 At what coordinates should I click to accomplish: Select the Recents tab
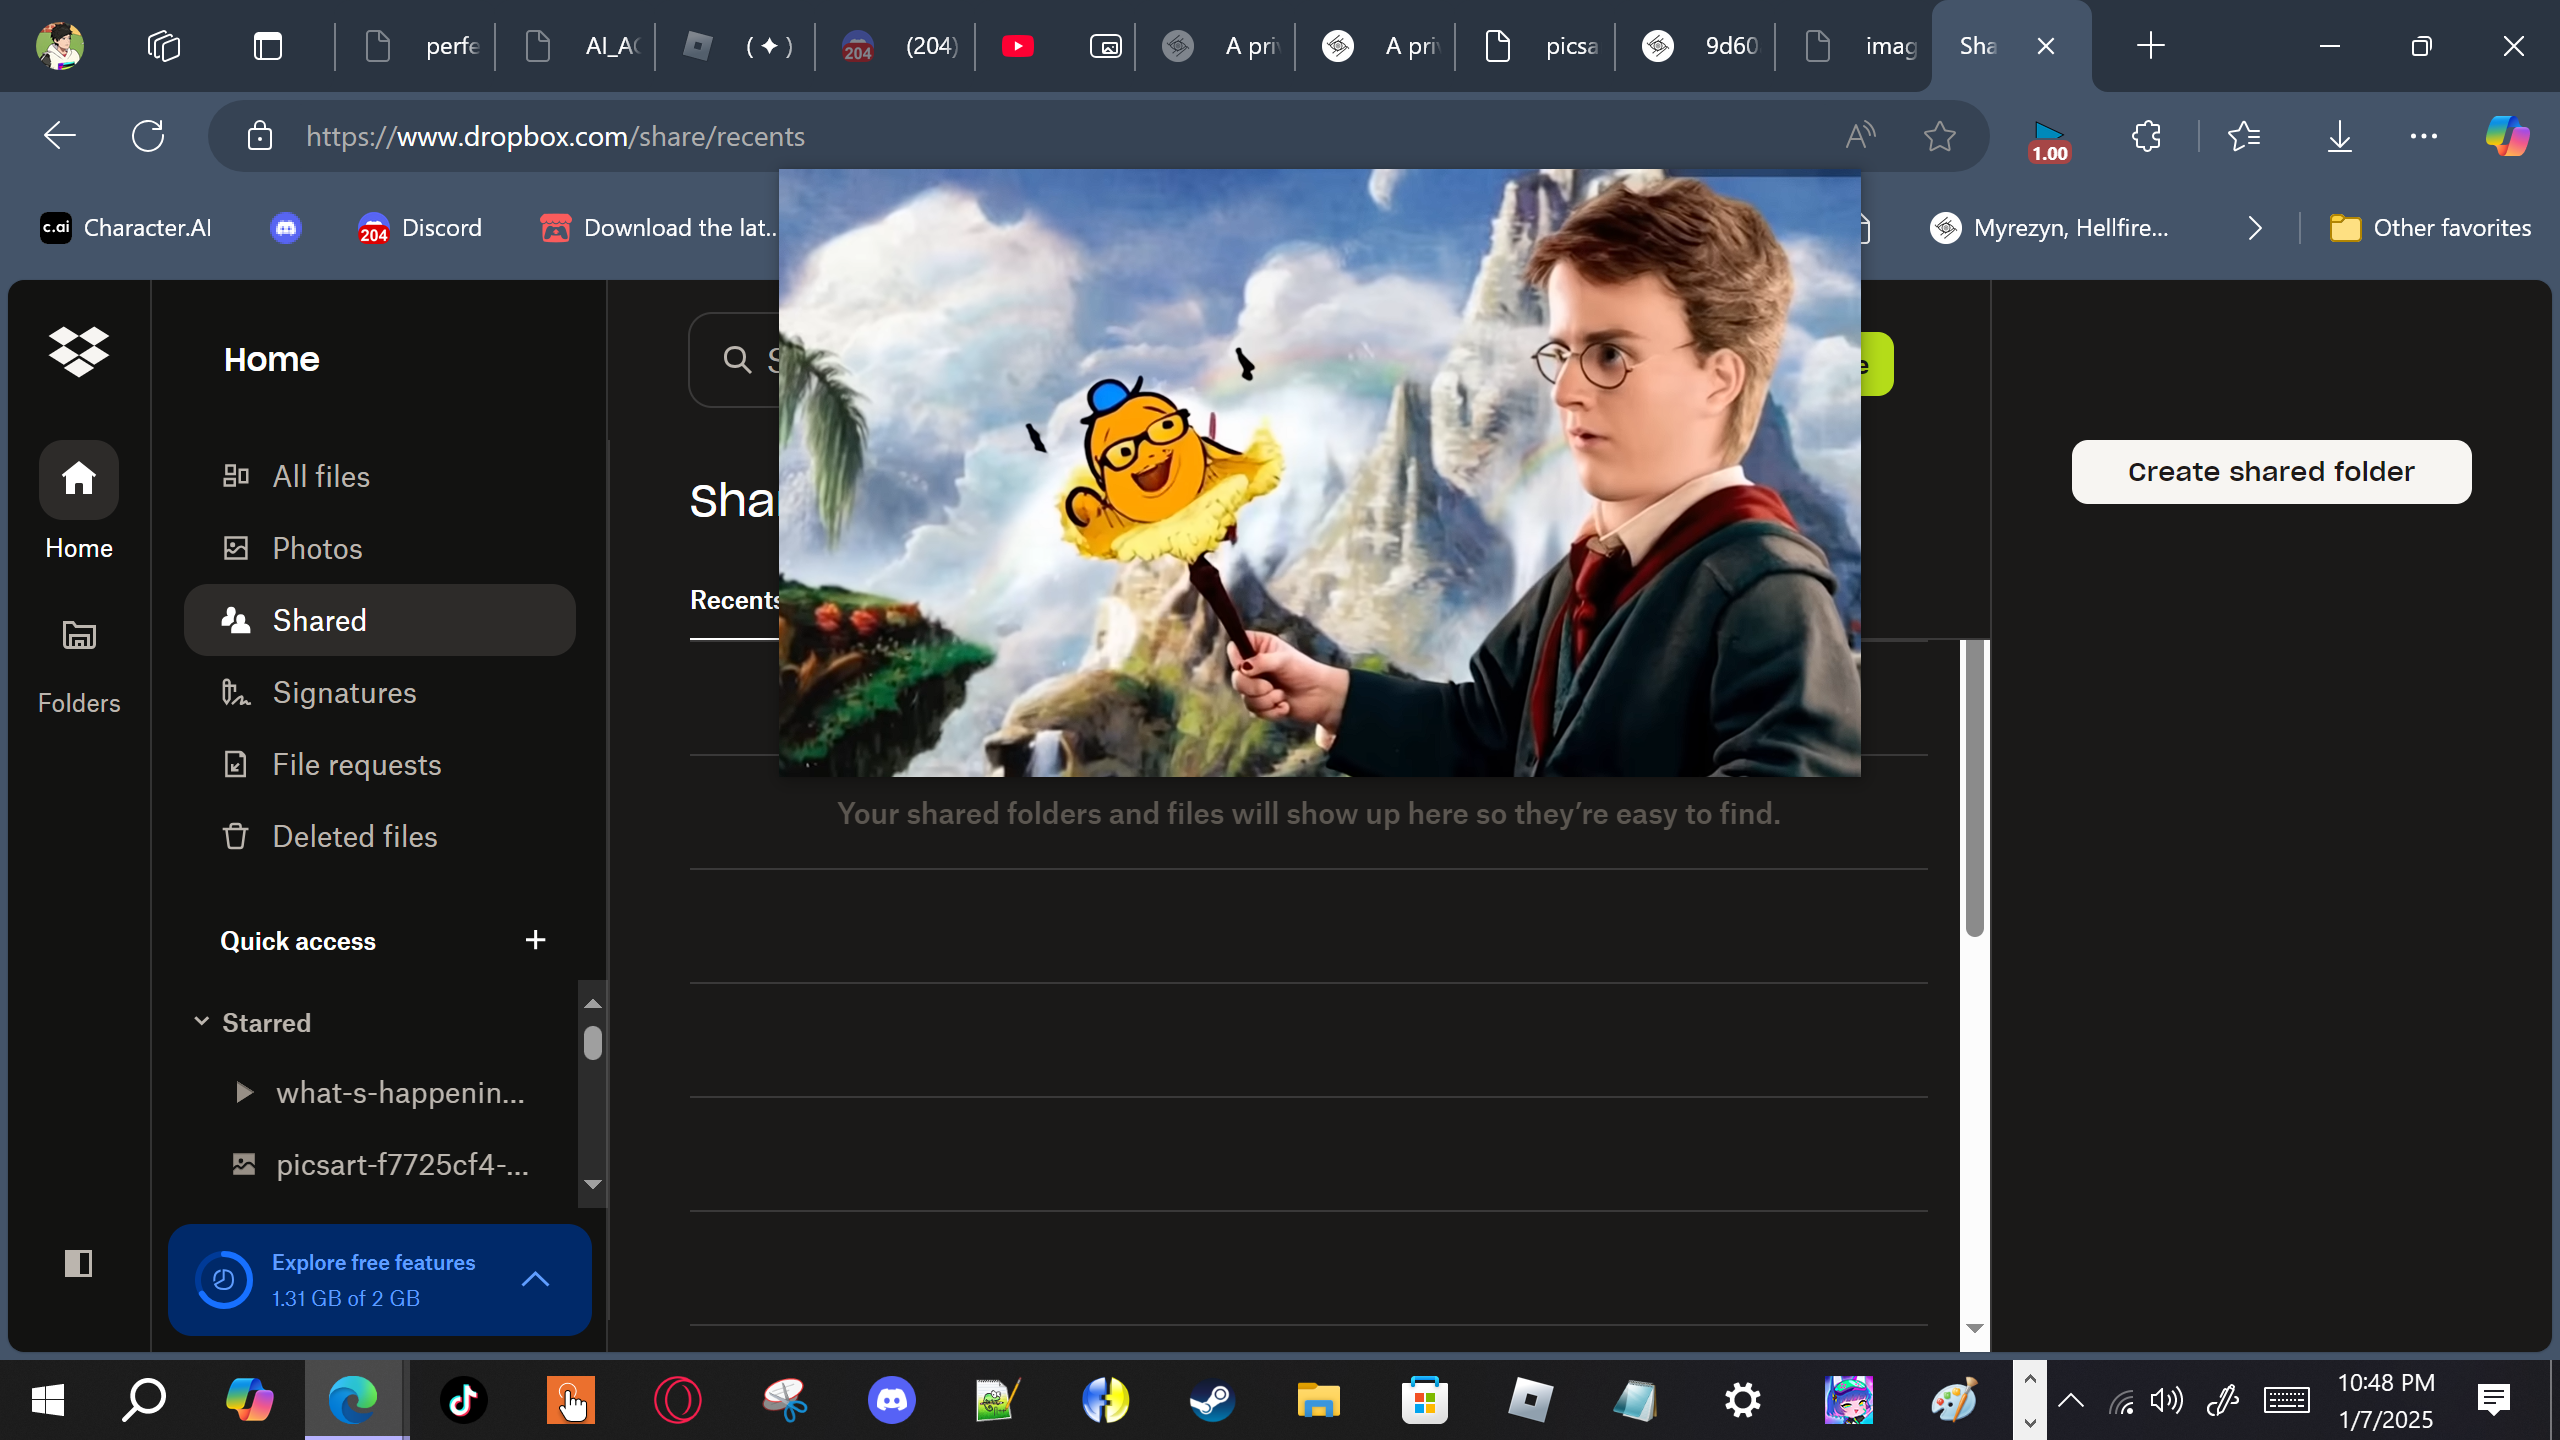pos(734,601)
